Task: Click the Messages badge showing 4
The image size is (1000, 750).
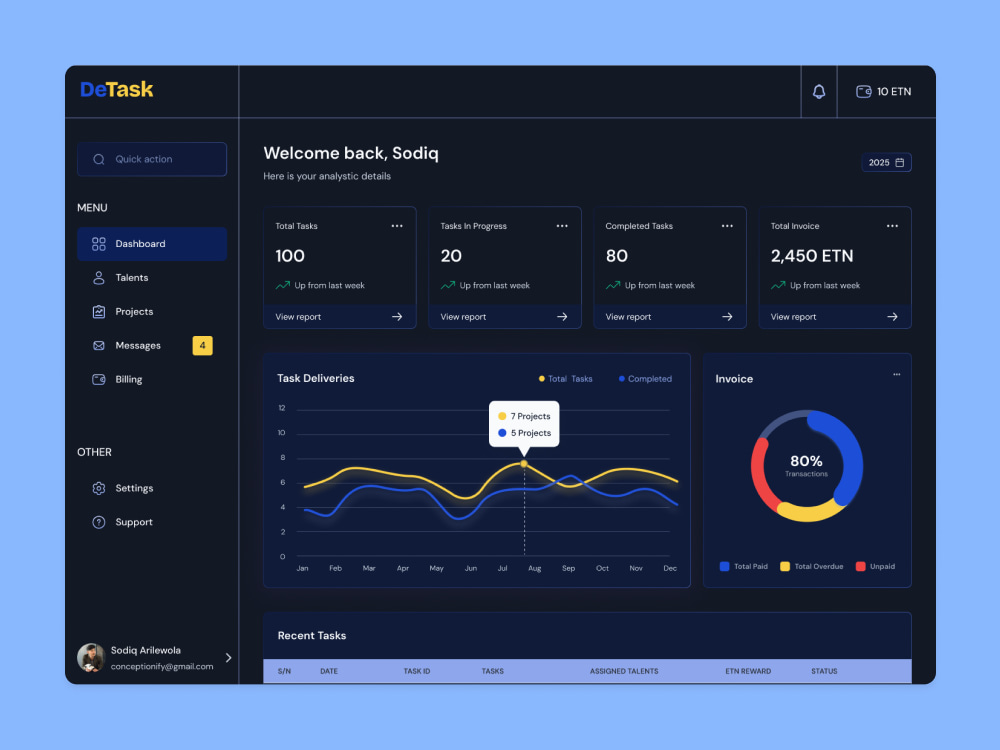Action: click(202, 346)
